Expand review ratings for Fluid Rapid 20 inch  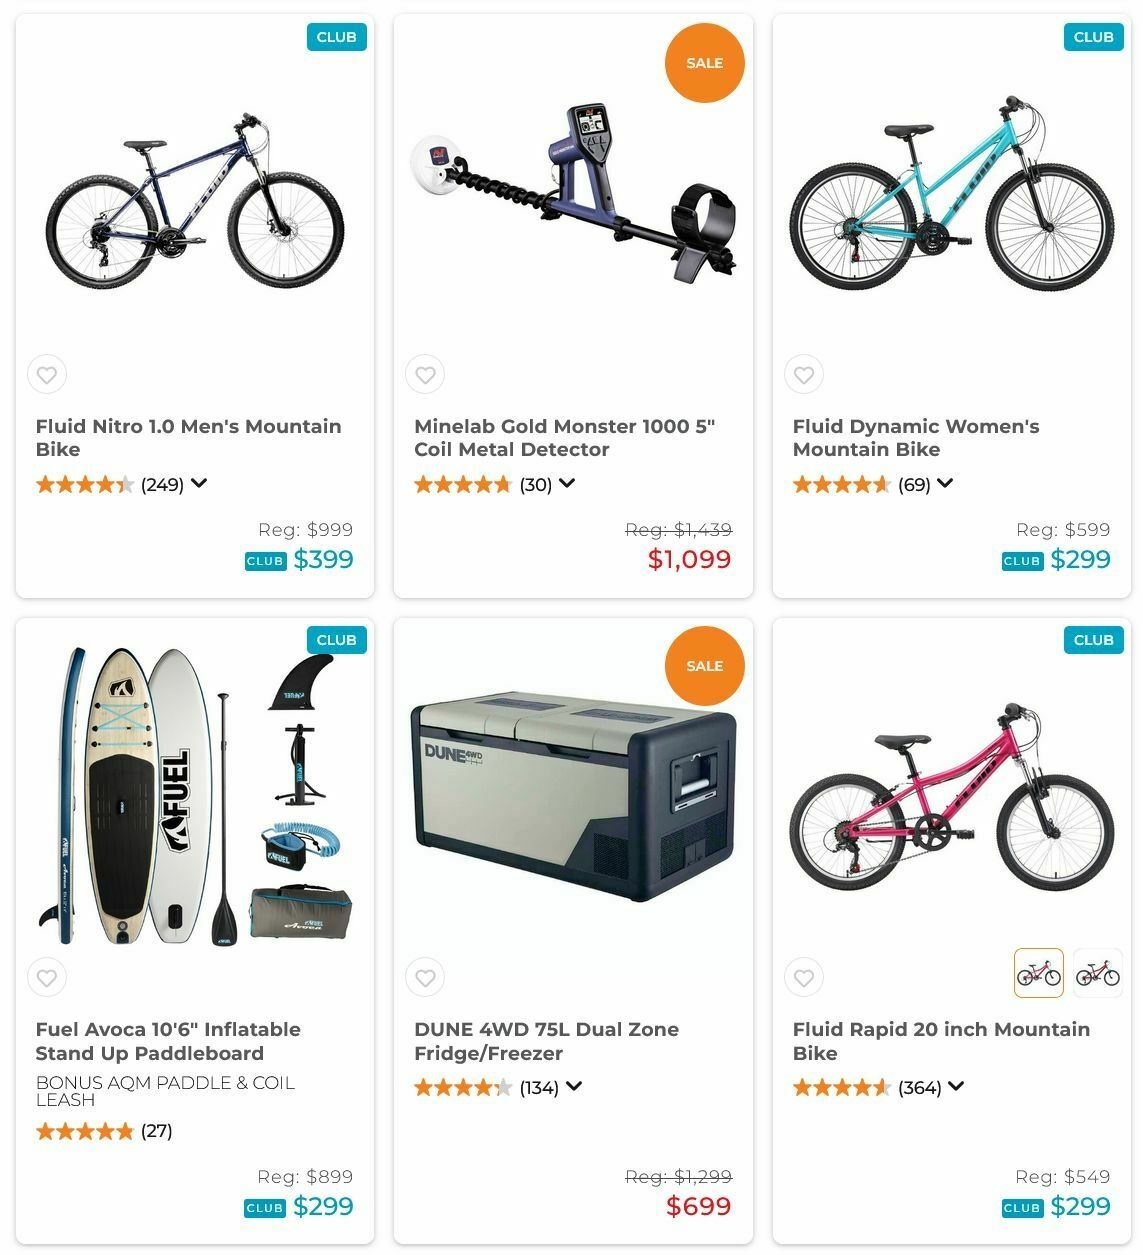956,1087
